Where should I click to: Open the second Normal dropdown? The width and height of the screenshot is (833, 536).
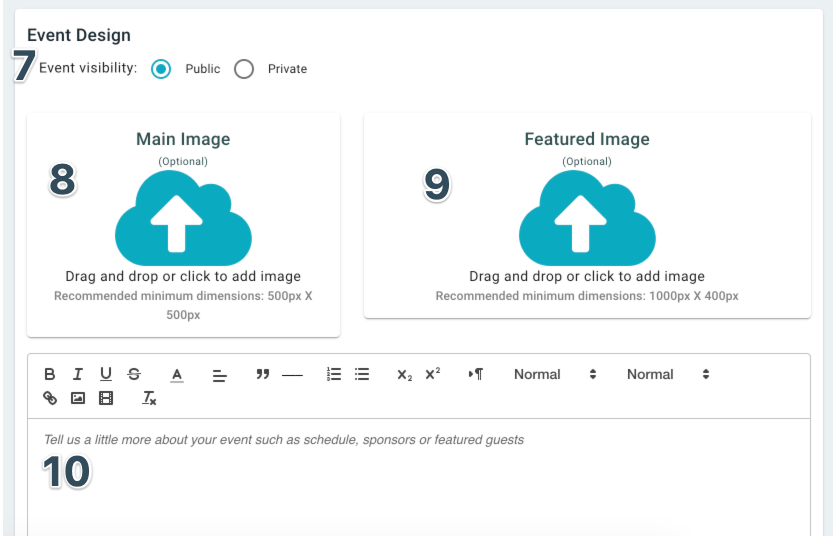pyautogui.click(x=668, y=374)
